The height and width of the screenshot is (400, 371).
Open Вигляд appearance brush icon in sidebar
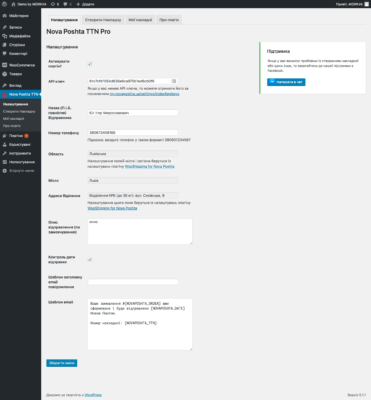pyautogui.click(x=4, y=85)
